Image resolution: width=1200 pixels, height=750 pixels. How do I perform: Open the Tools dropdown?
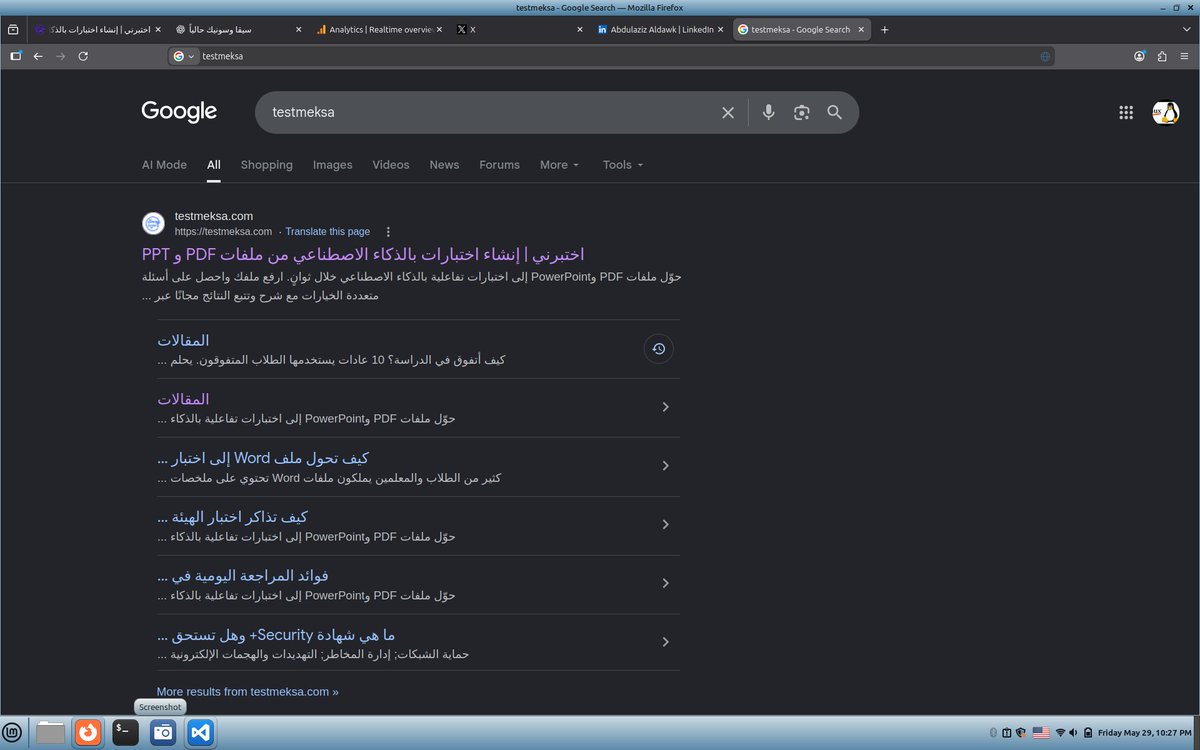(x=623, y=165)
